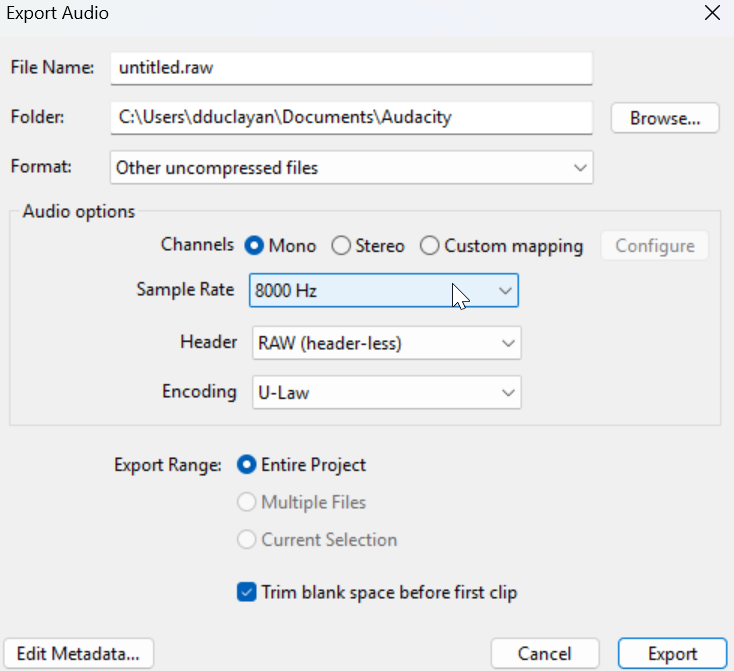Click the greyed-out Configure button
The width and height of the screenshot is (734, 671).
tap(654, 246)
